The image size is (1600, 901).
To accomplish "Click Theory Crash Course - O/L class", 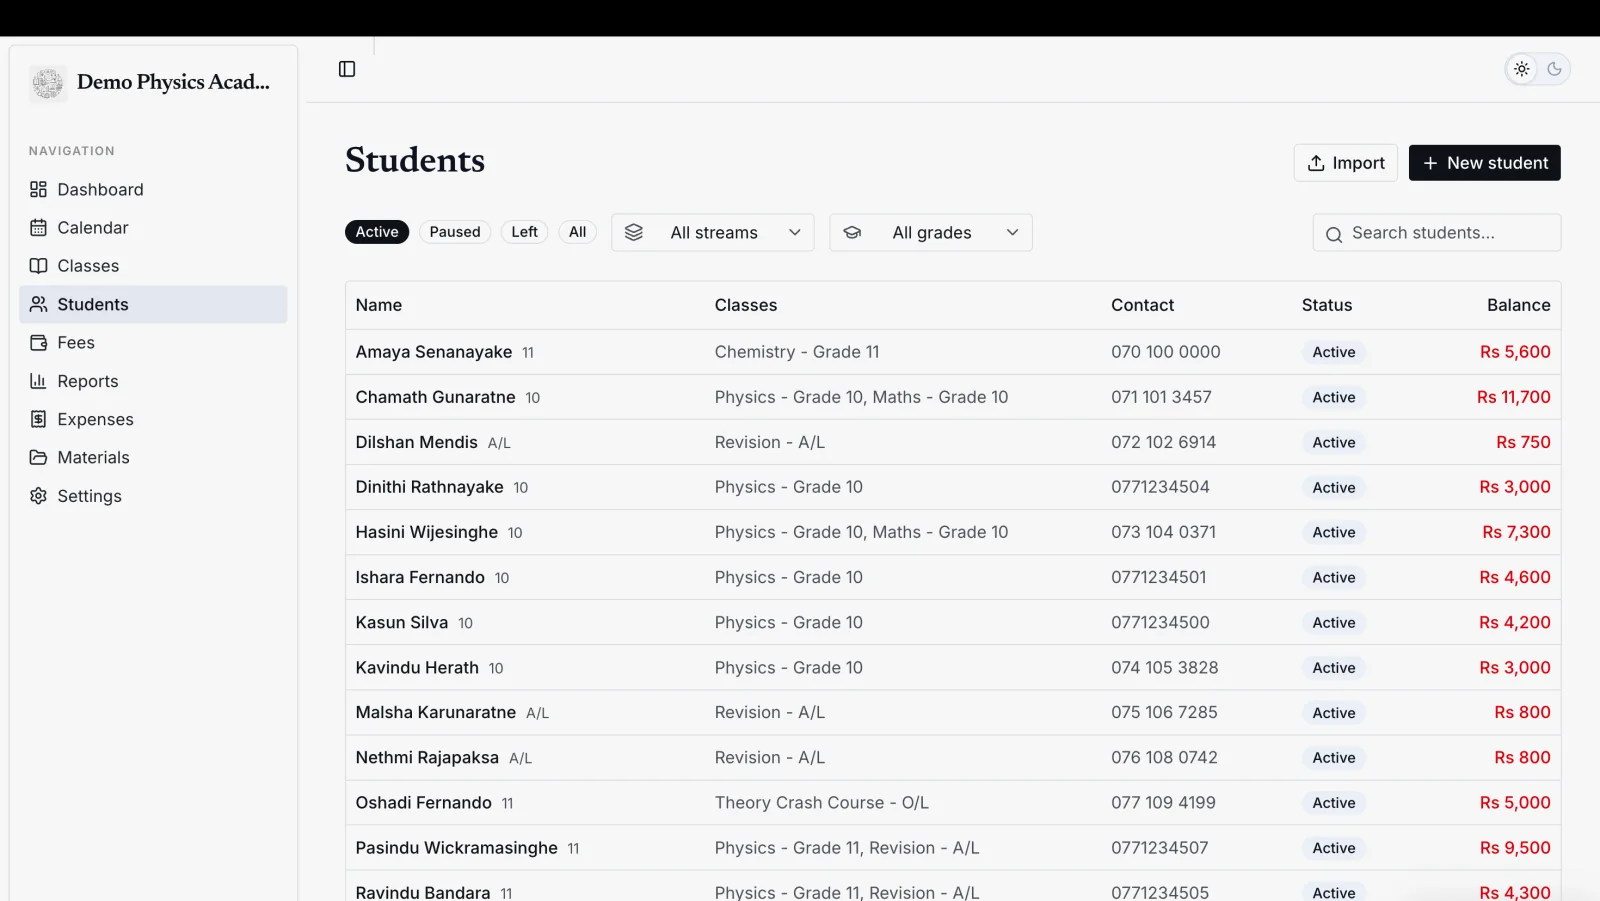I will tap(822, 802).
